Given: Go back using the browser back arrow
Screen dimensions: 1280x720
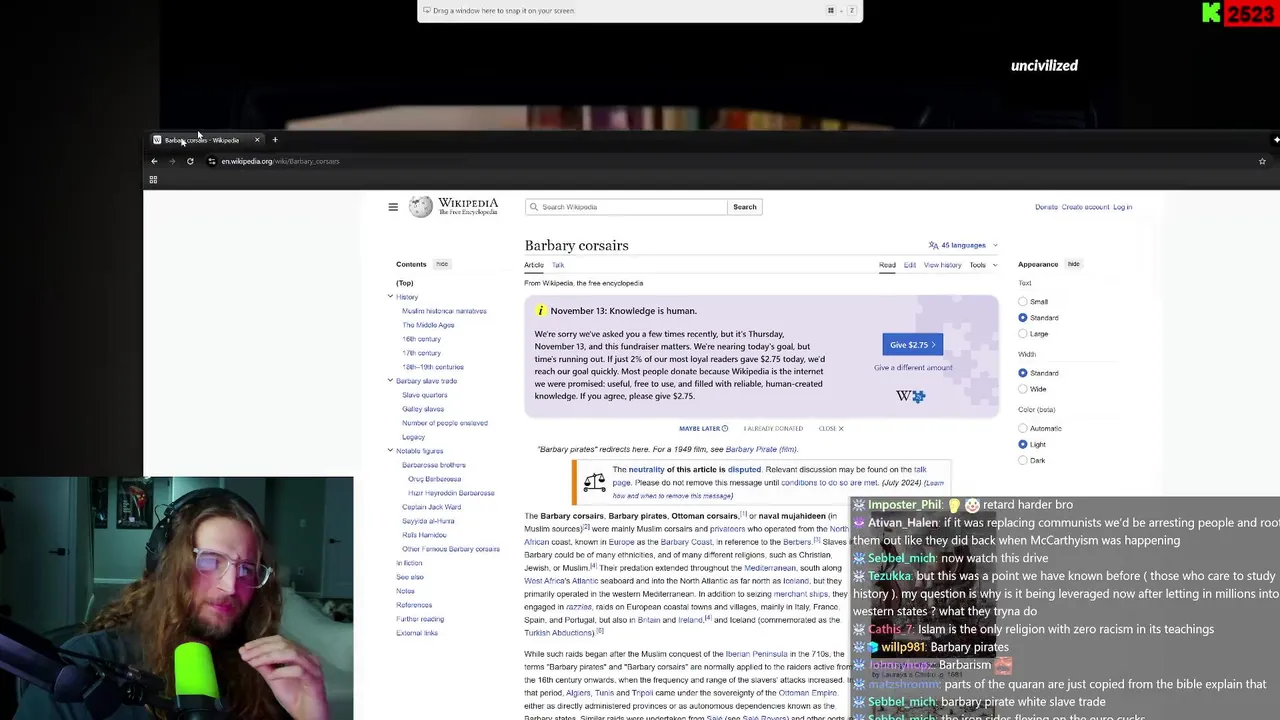Looking at the screenshot, I should click(x=154, y=161).
